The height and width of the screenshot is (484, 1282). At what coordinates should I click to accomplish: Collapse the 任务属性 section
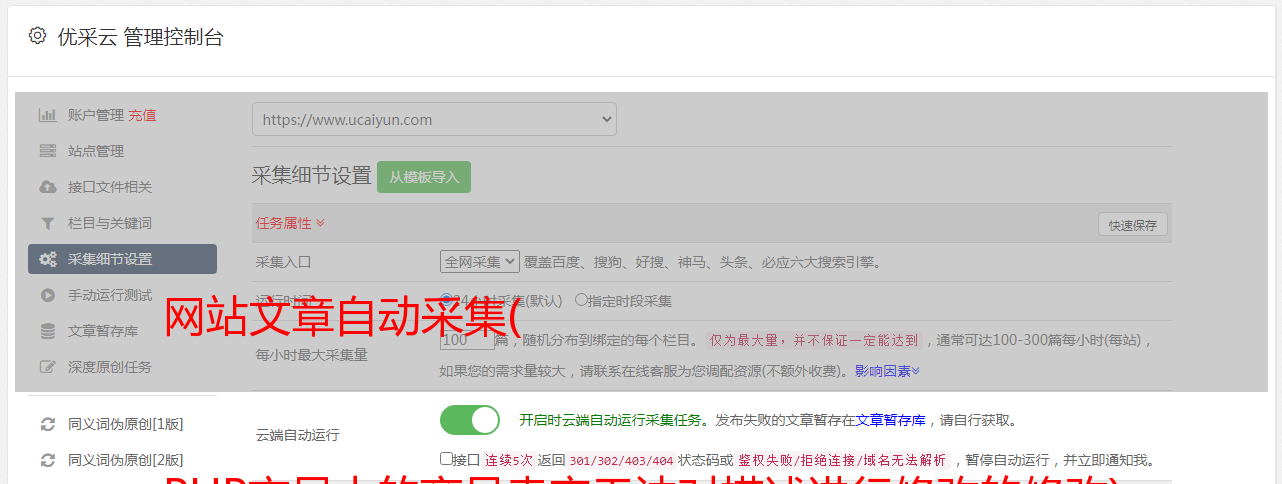(x=290, y=223)
